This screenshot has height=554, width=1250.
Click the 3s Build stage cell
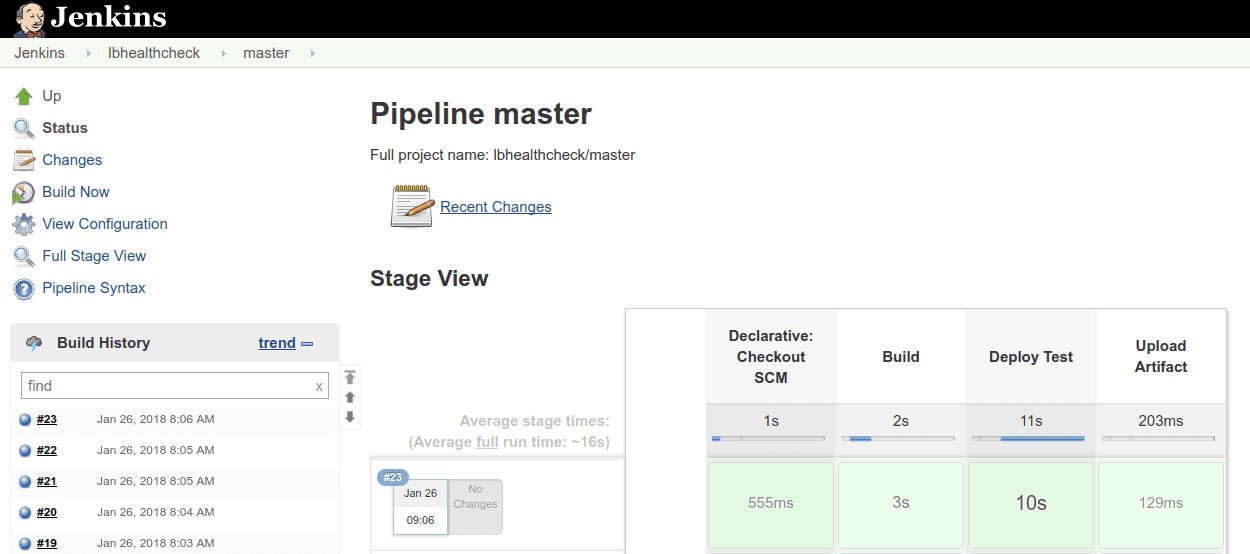pyautogui.click(x=901, y=503)
